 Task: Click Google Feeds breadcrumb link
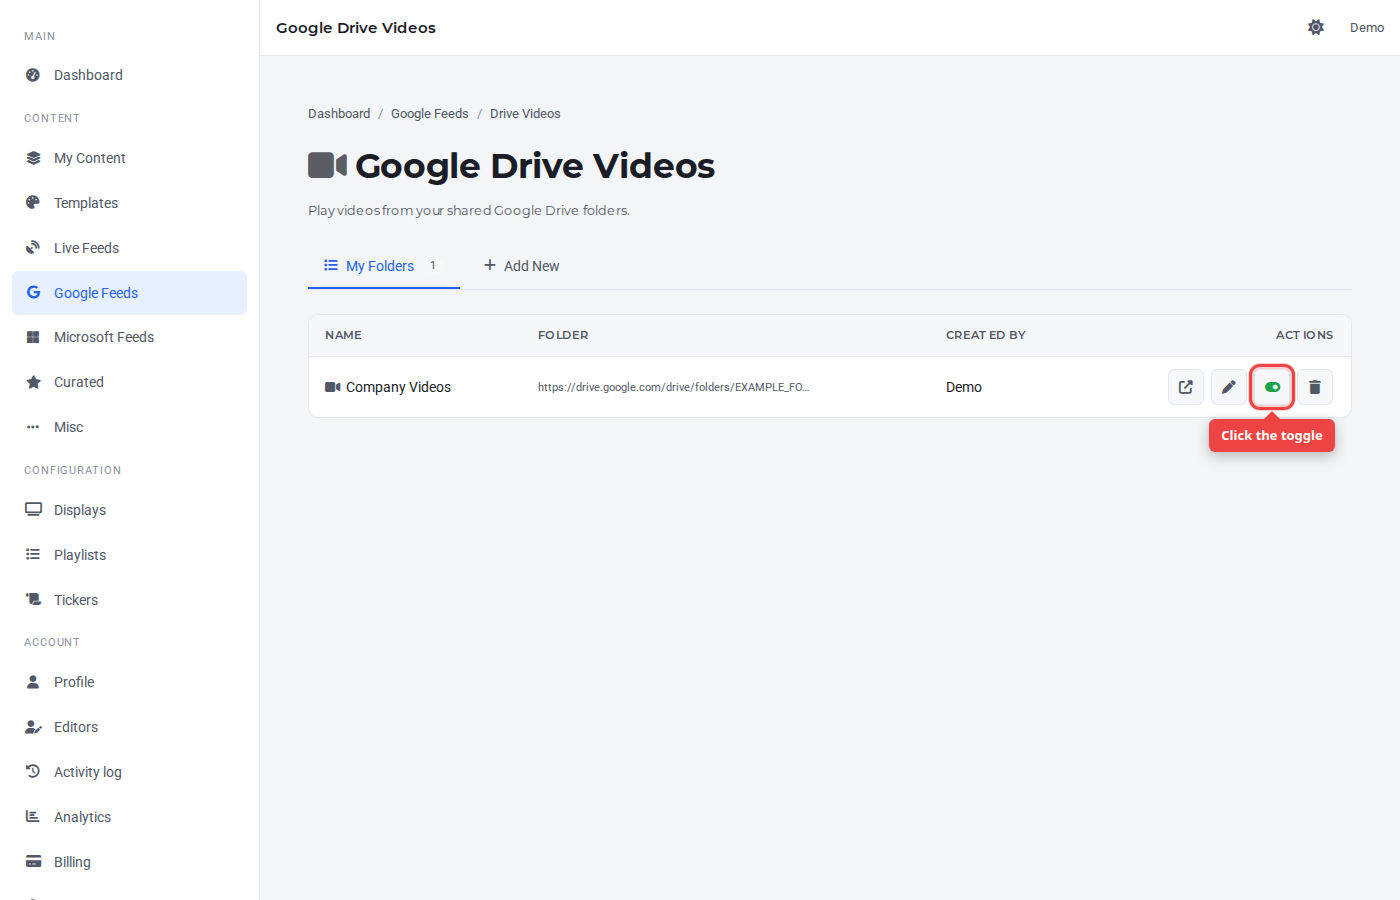(430, 114)
